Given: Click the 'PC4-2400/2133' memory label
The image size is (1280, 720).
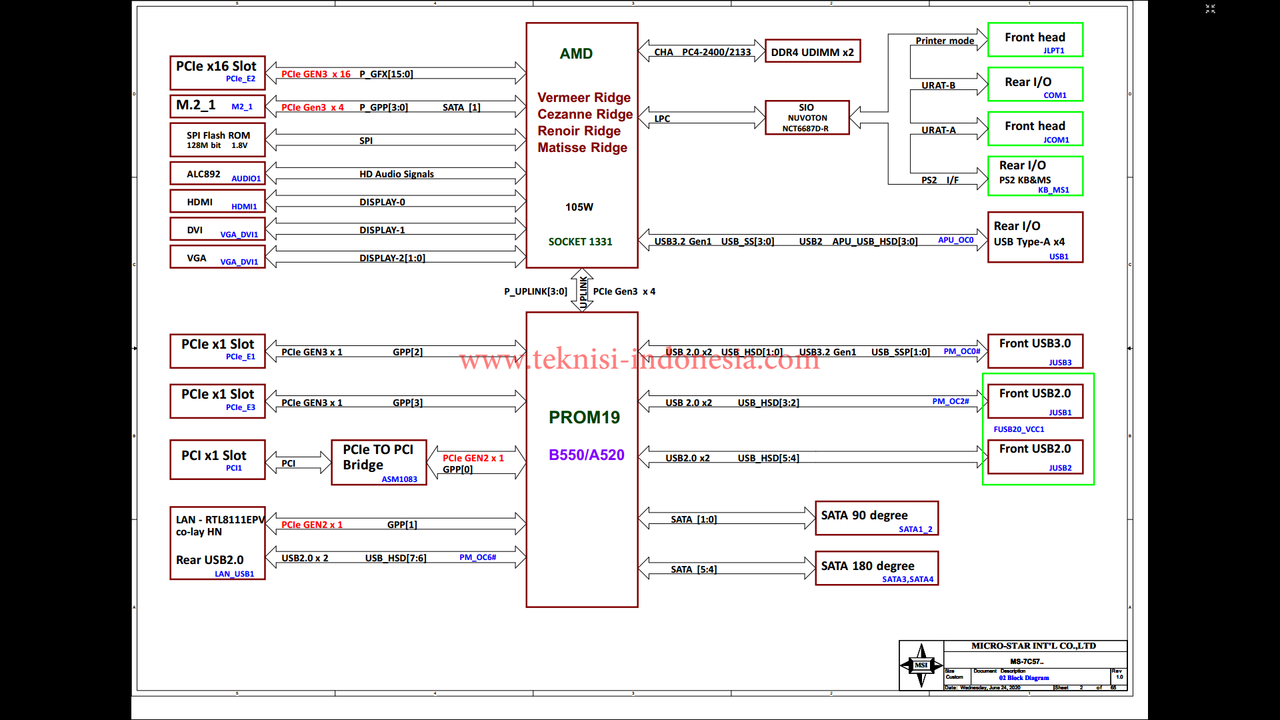Looking at the screenshot, I should pyautogui.click(x=716, y=52).
